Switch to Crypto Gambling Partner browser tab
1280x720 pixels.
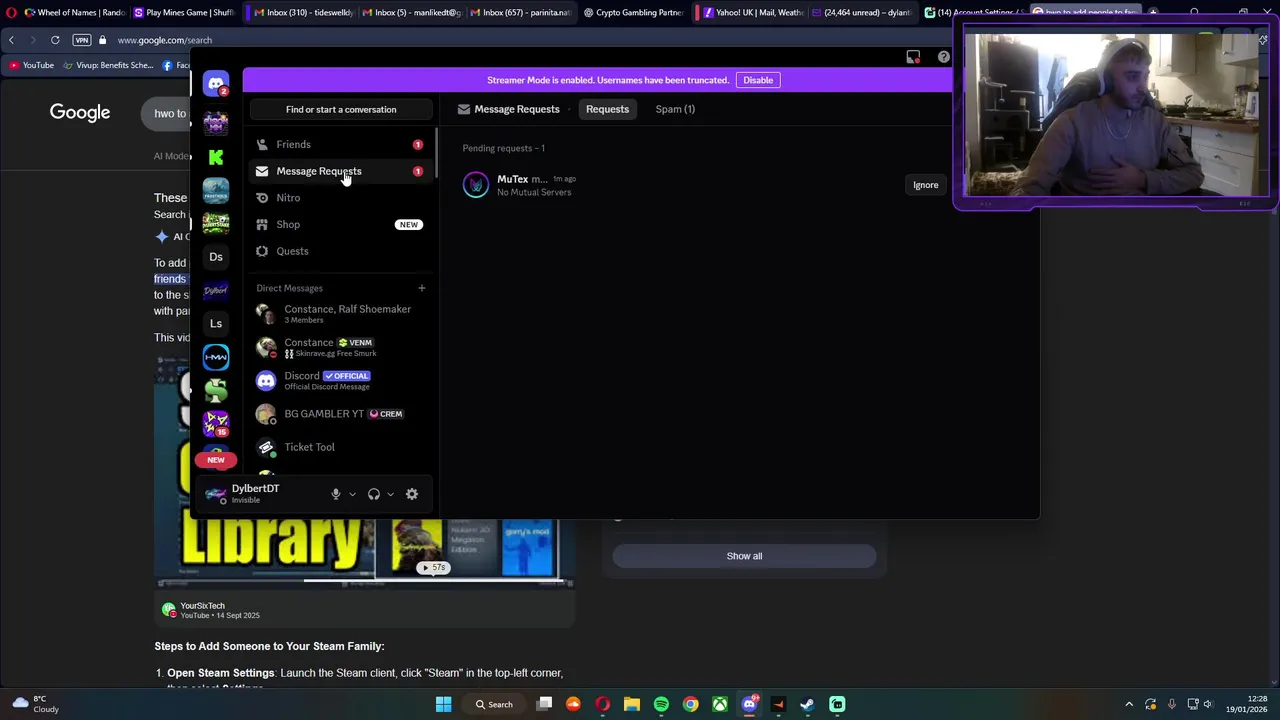click(634, 13)
